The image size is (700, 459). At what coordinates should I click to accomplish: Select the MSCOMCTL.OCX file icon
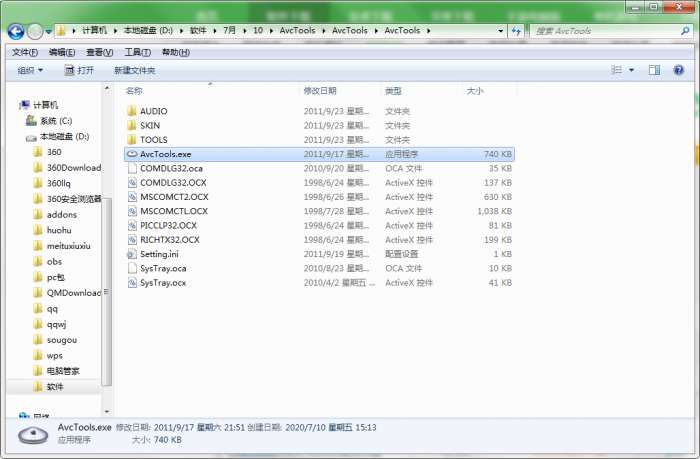tap(132, 211)
